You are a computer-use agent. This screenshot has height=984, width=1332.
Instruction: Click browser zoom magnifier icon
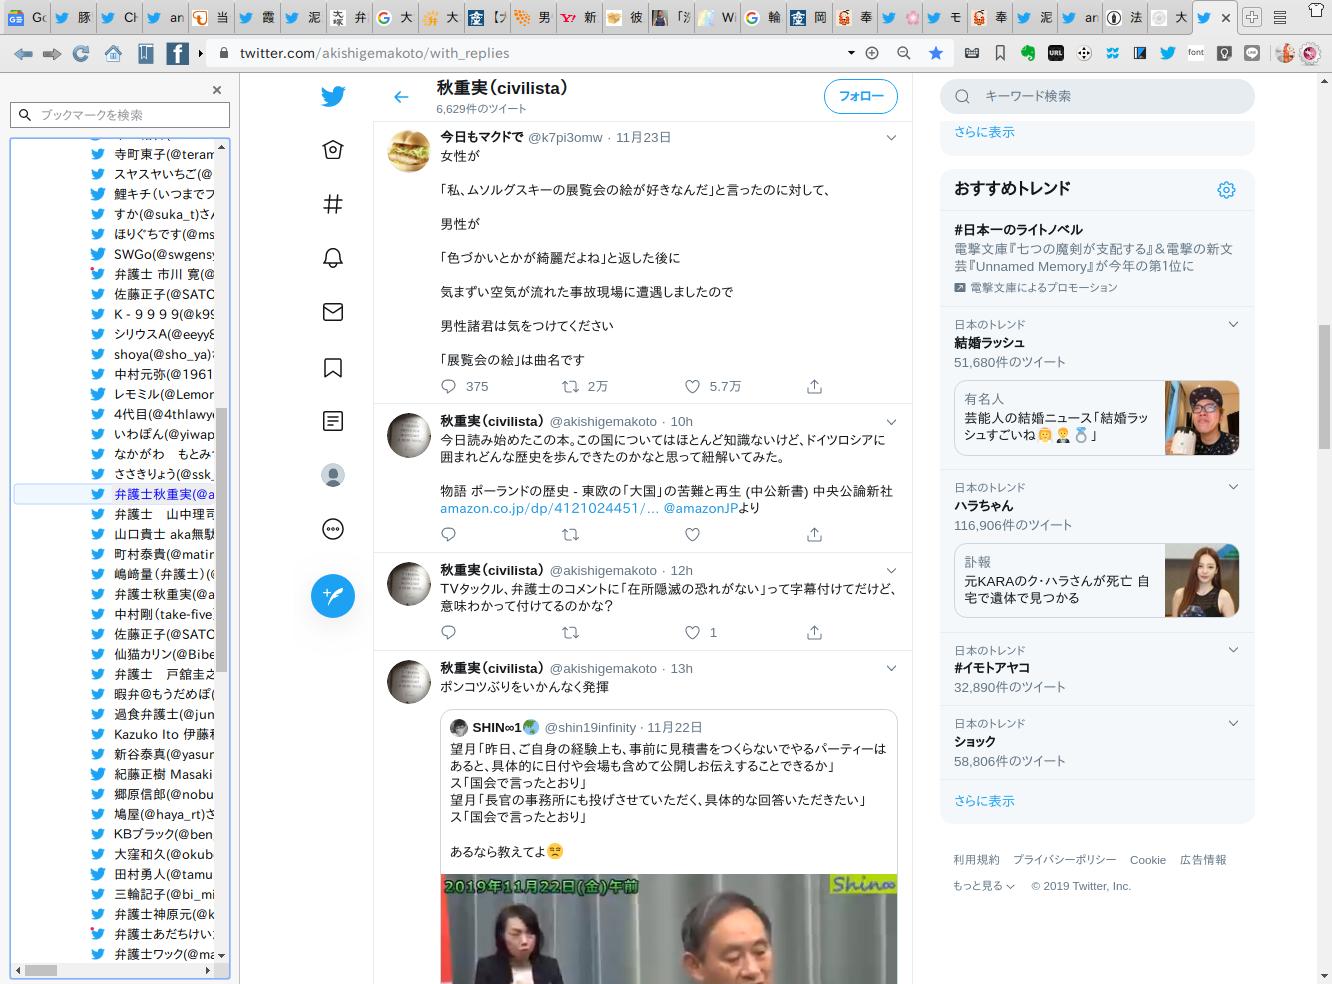pyautogui.click(x=904, y=53)
